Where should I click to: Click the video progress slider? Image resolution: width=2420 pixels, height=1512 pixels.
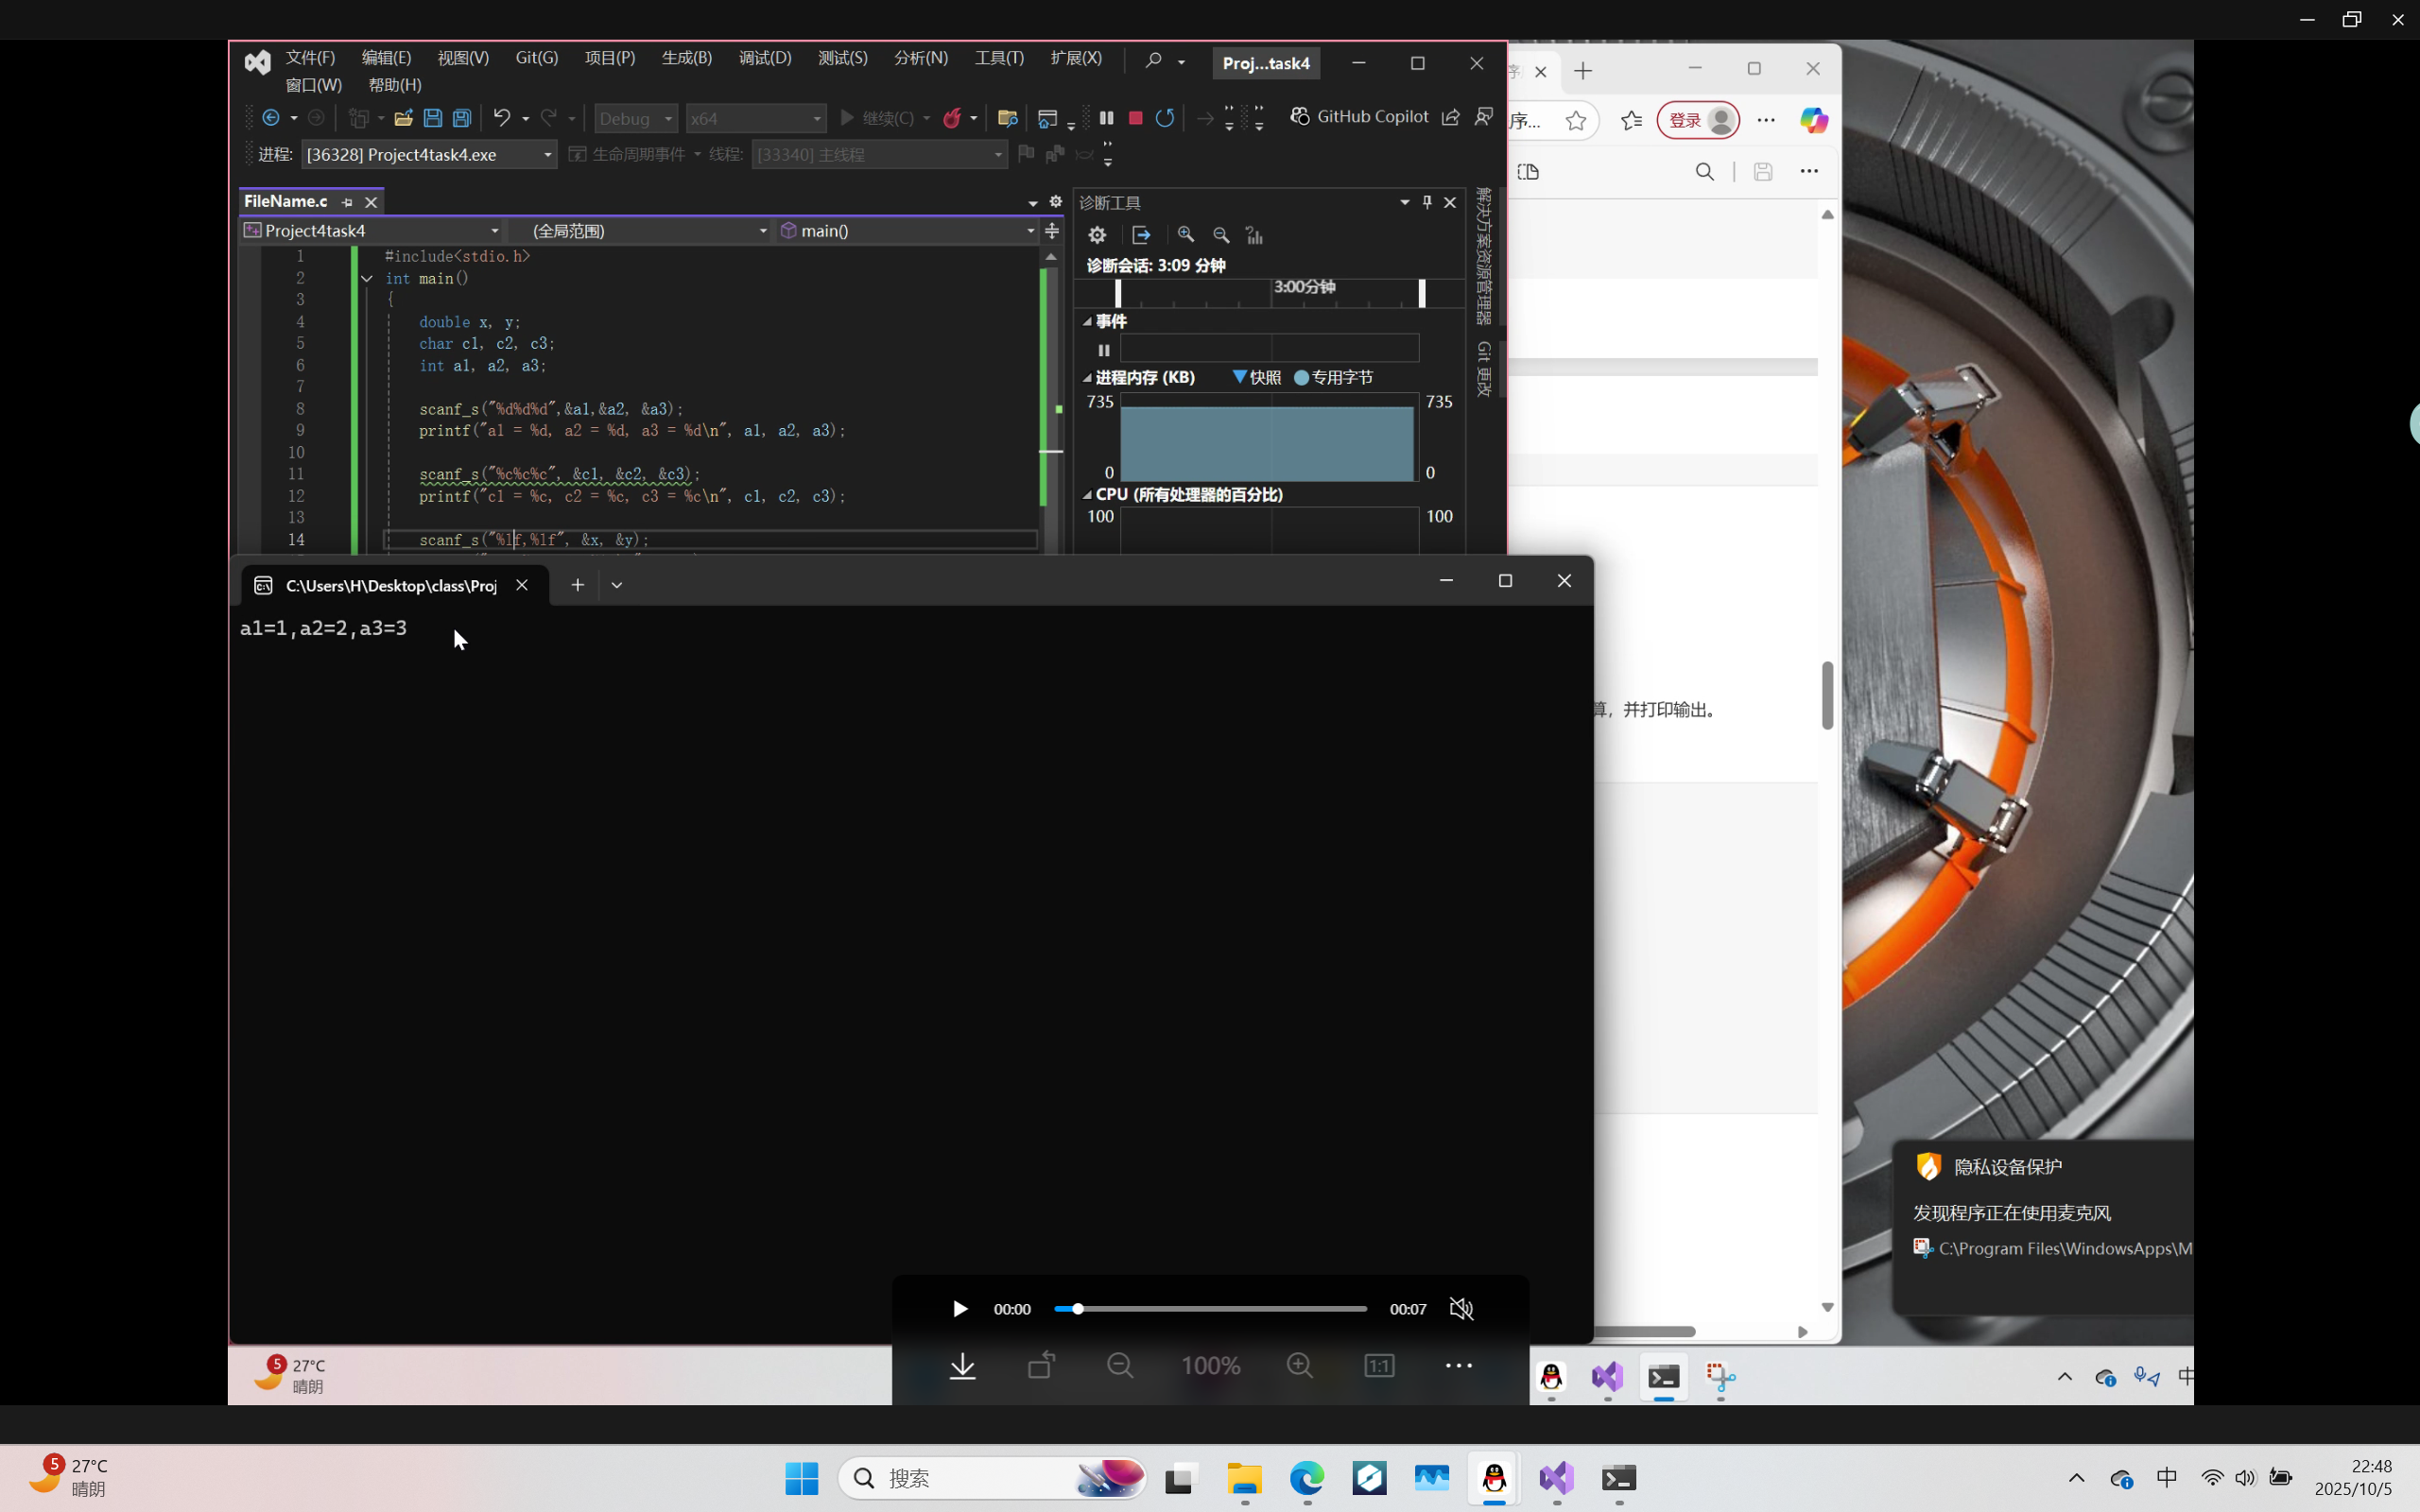1210,1309
